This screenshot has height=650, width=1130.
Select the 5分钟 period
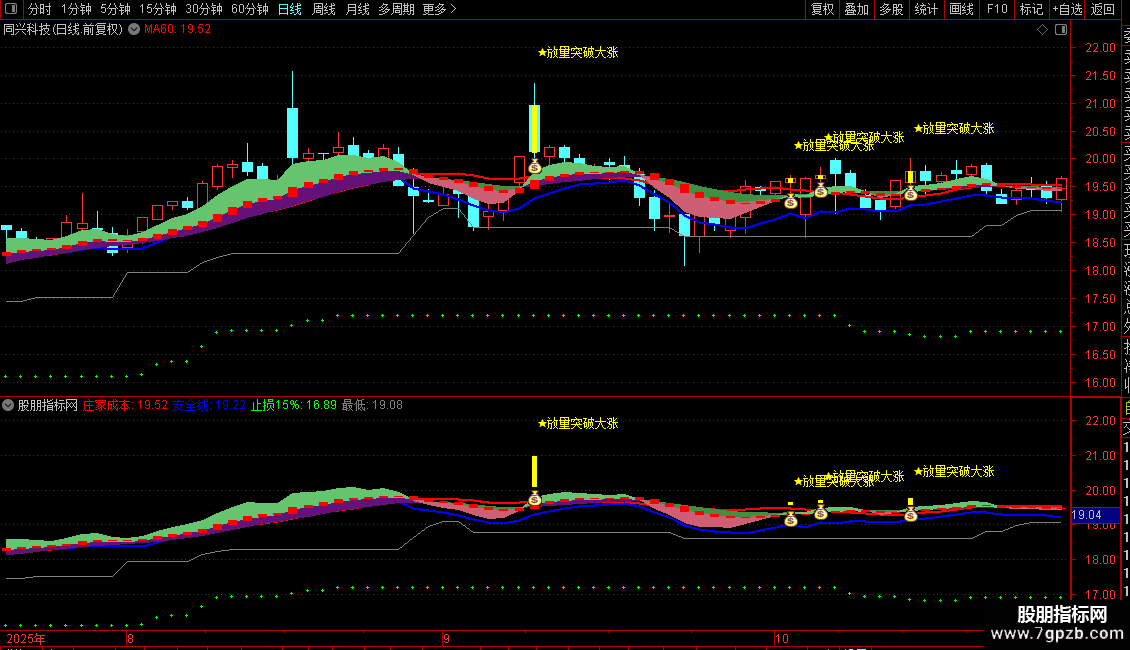pyautogui.click(x=115, y=9)
